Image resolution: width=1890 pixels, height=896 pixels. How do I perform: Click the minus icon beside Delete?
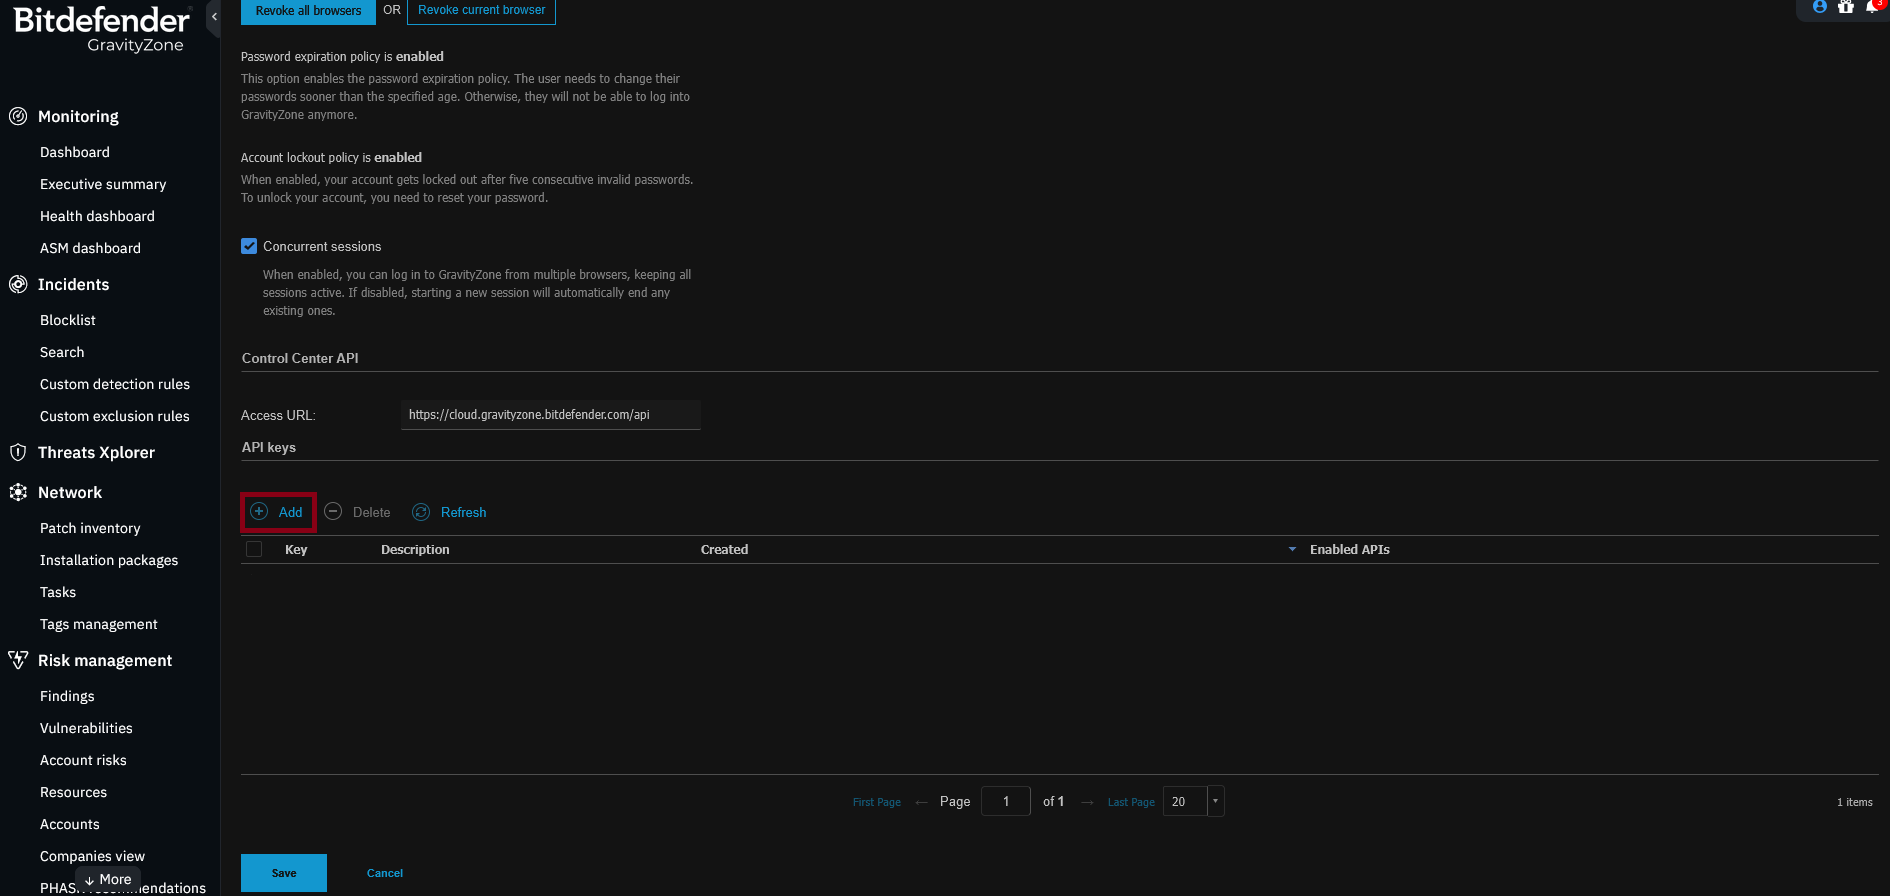pos(333,511)
